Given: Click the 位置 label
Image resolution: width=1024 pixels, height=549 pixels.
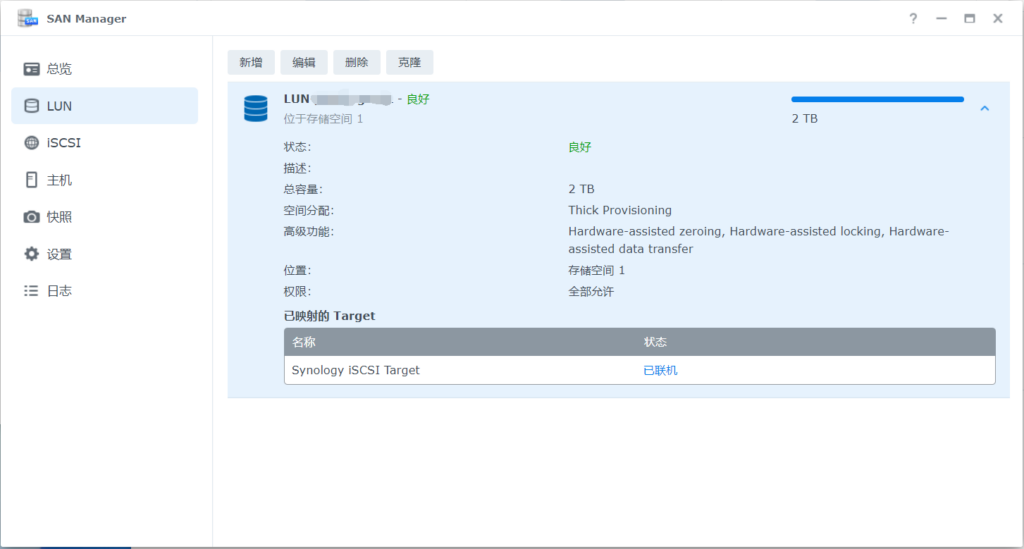Looking at the screenshot, I should pos(297,270).
